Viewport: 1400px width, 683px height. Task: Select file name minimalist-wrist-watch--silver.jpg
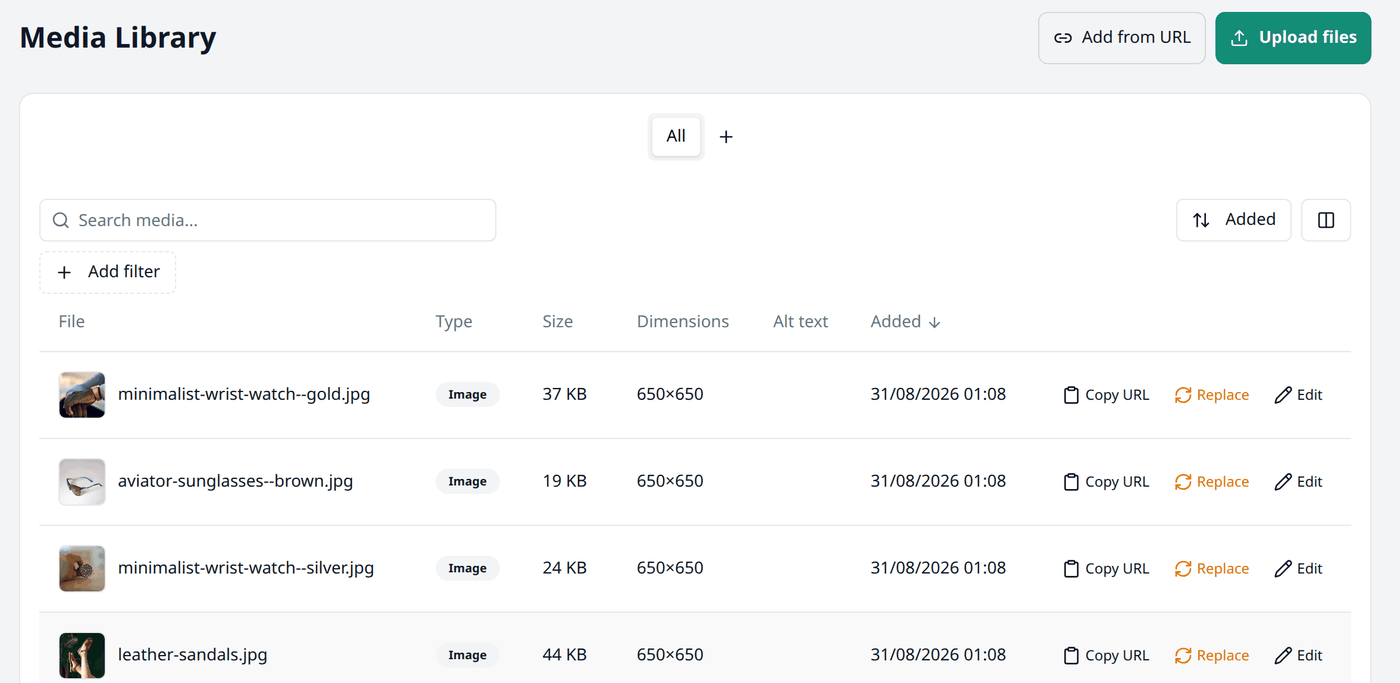tap(246, 569)
